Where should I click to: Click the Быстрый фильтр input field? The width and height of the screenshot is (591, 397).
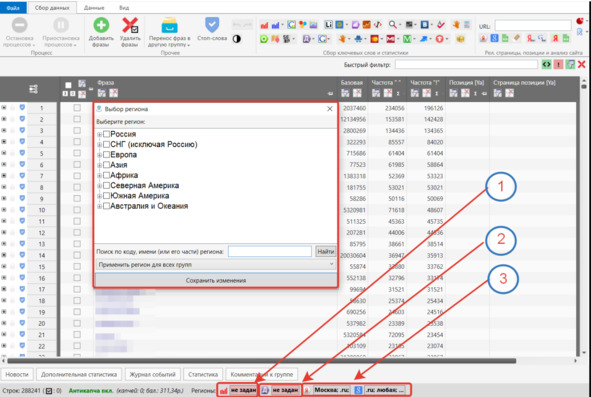tap(466, 65)
